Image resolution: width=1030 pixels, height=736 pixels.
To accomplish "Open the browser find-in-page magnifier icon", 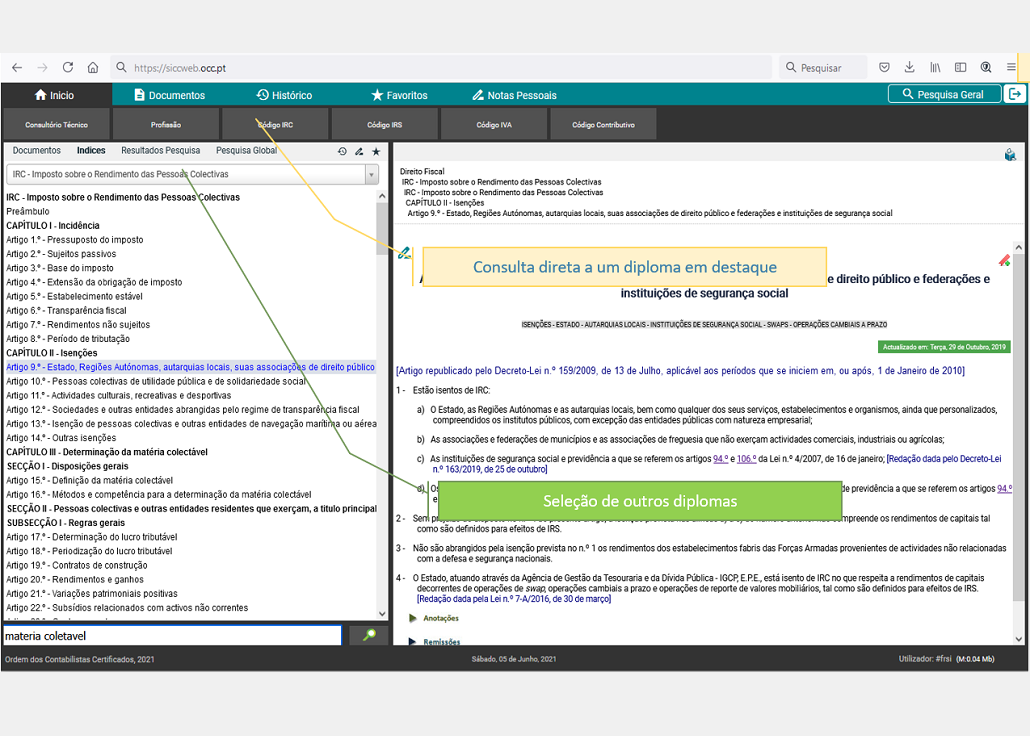I will click(x=985, y=68).
